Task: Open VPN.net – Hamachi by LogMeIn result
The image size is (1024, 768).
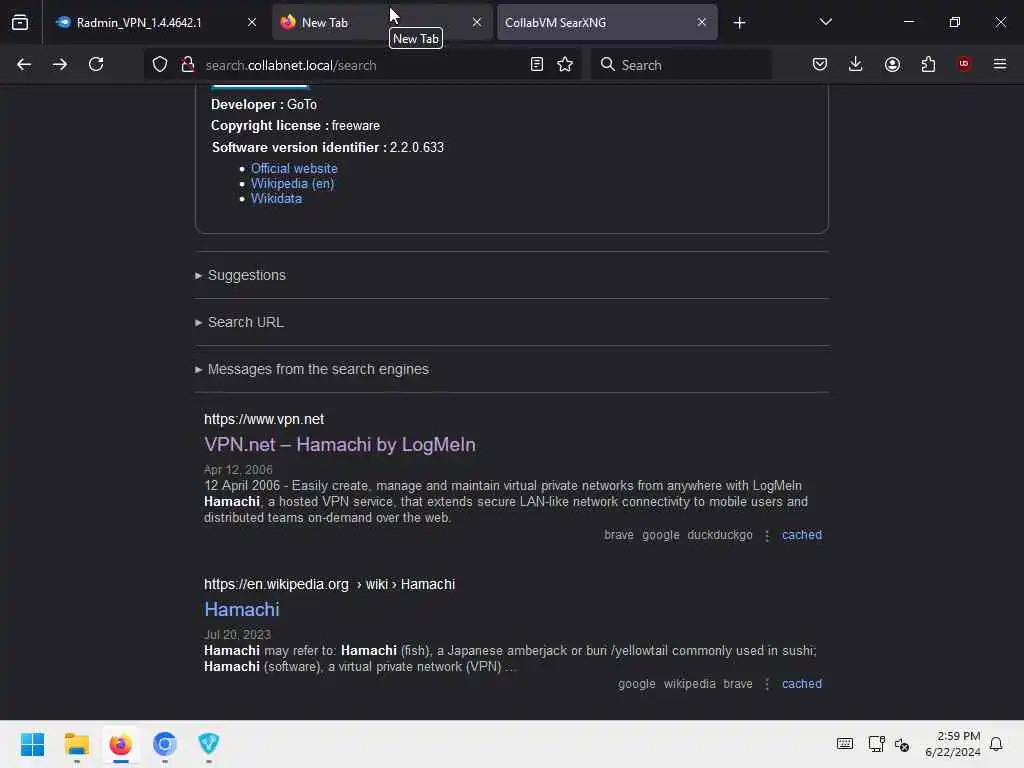Action: 340,445
